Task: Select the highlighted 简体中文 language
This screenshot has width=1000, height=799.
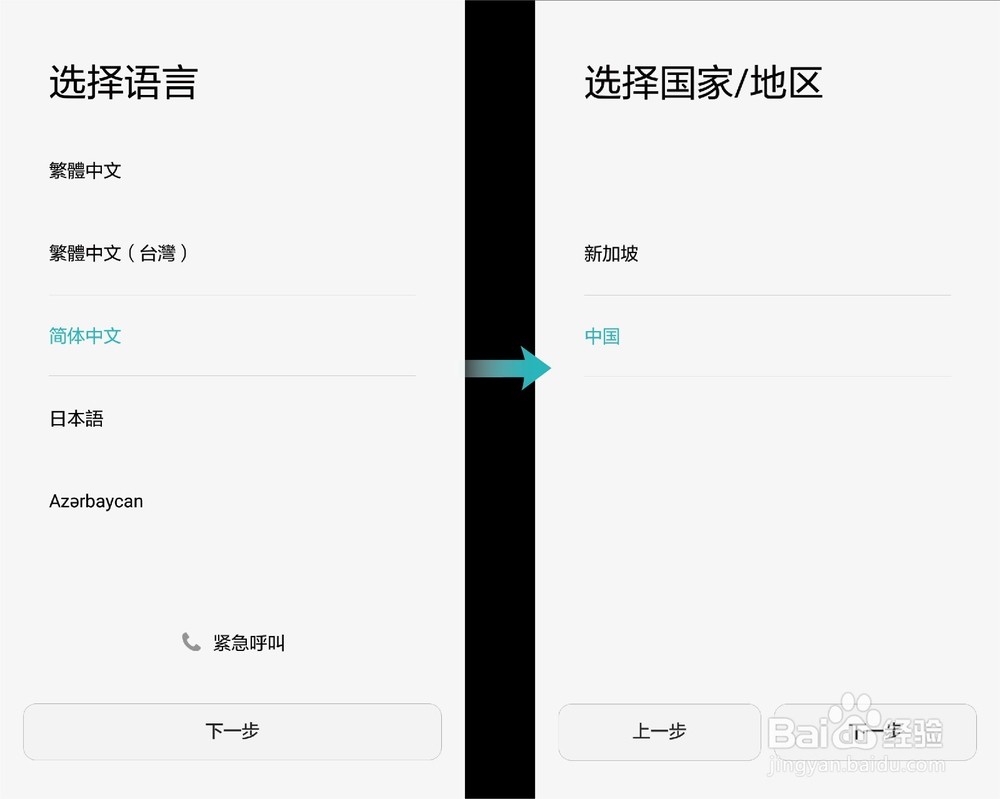Action: coord(85,336)
